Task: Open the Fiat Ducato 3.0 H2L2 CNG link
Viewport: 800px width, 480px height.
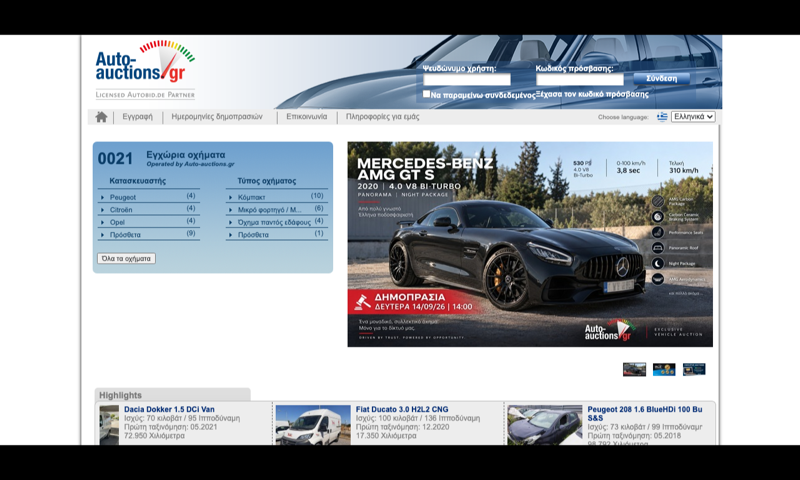Action: tap(402, 410)
